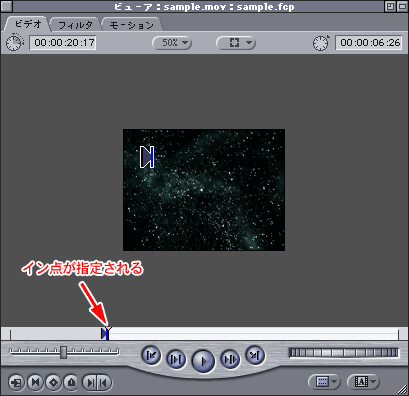Jump to previous edit point button
The height and width of the screenshot is (396, 409).
tap(151, 355)
